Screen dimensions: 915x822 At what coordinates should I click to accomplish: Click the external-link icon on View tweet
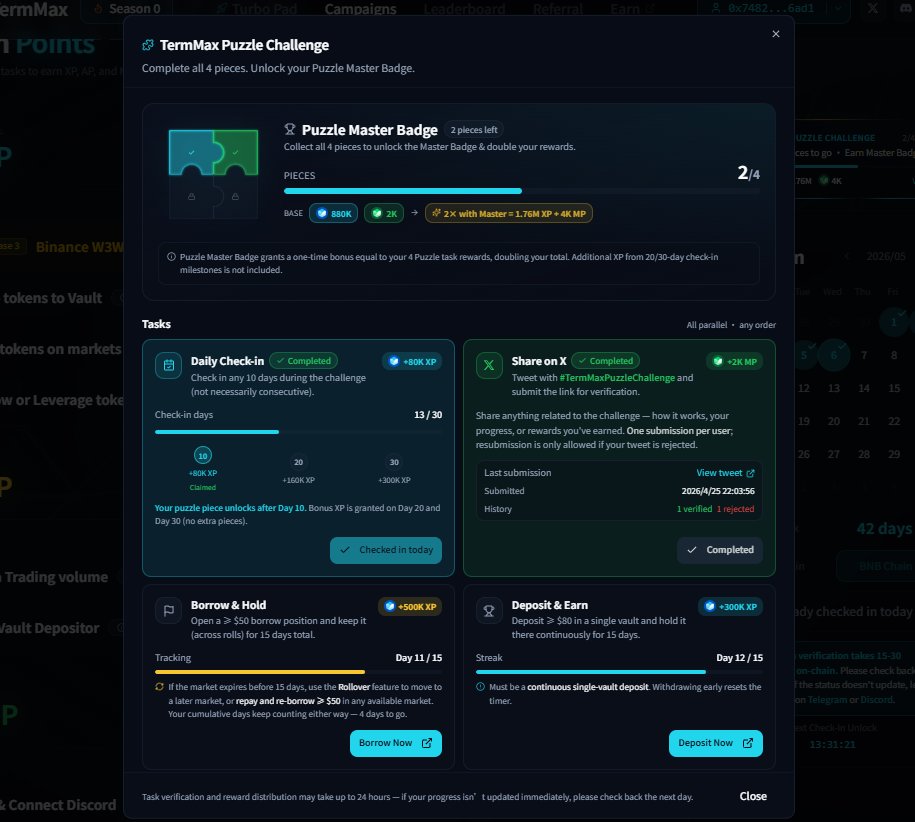click(x=750, y=473)
